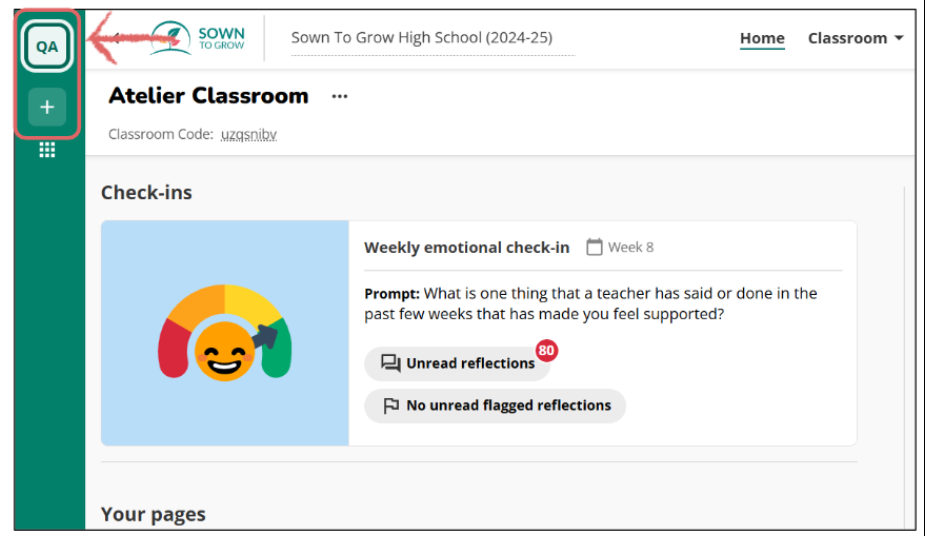Screen dimensions: 925x536
Task: Select the mood meter emoji thumbnail
Action: [x=224, y=333]
